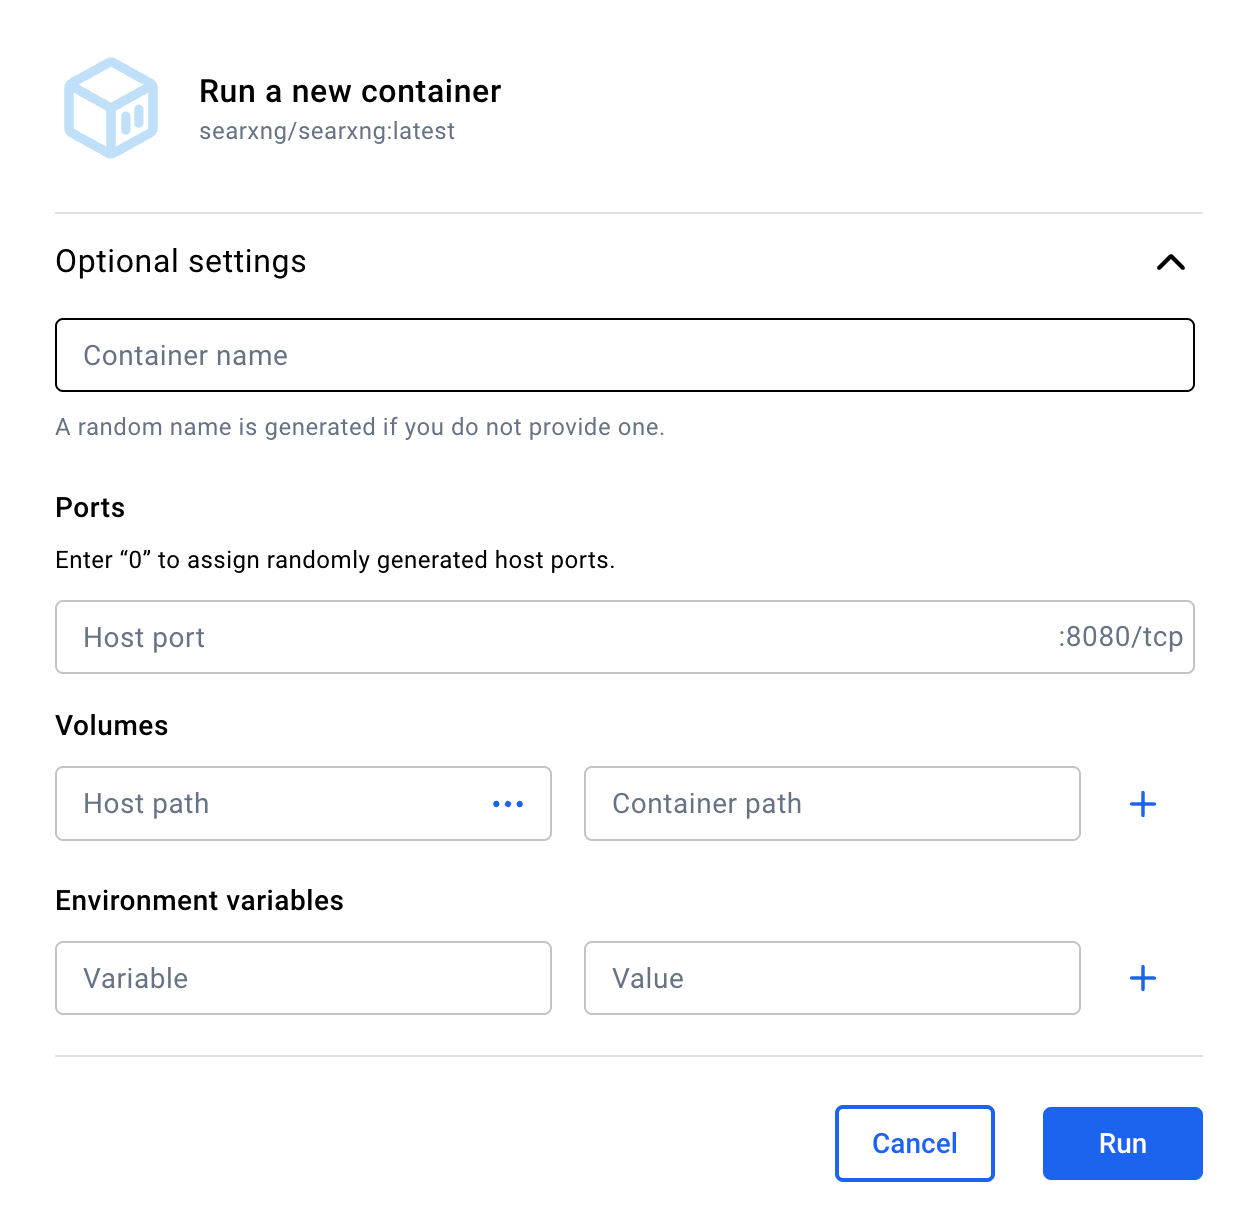Click the Host port input field

click(x=550, y=637)
